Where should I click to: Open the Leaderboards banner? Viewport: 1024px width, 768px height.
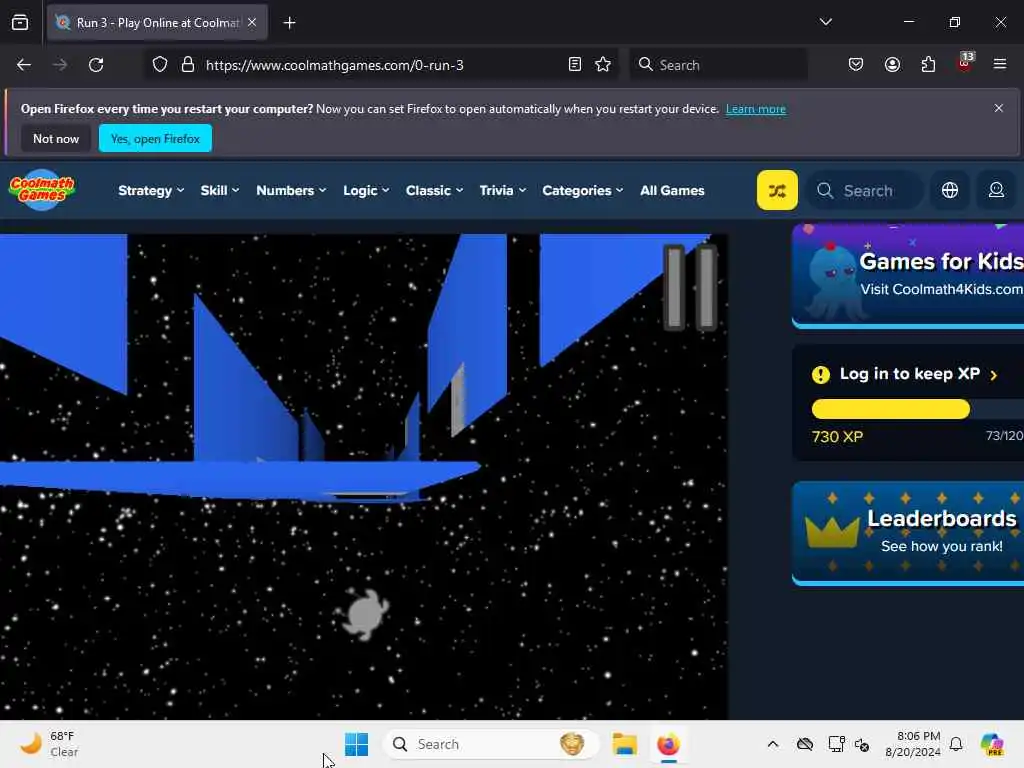pos(908,533)
